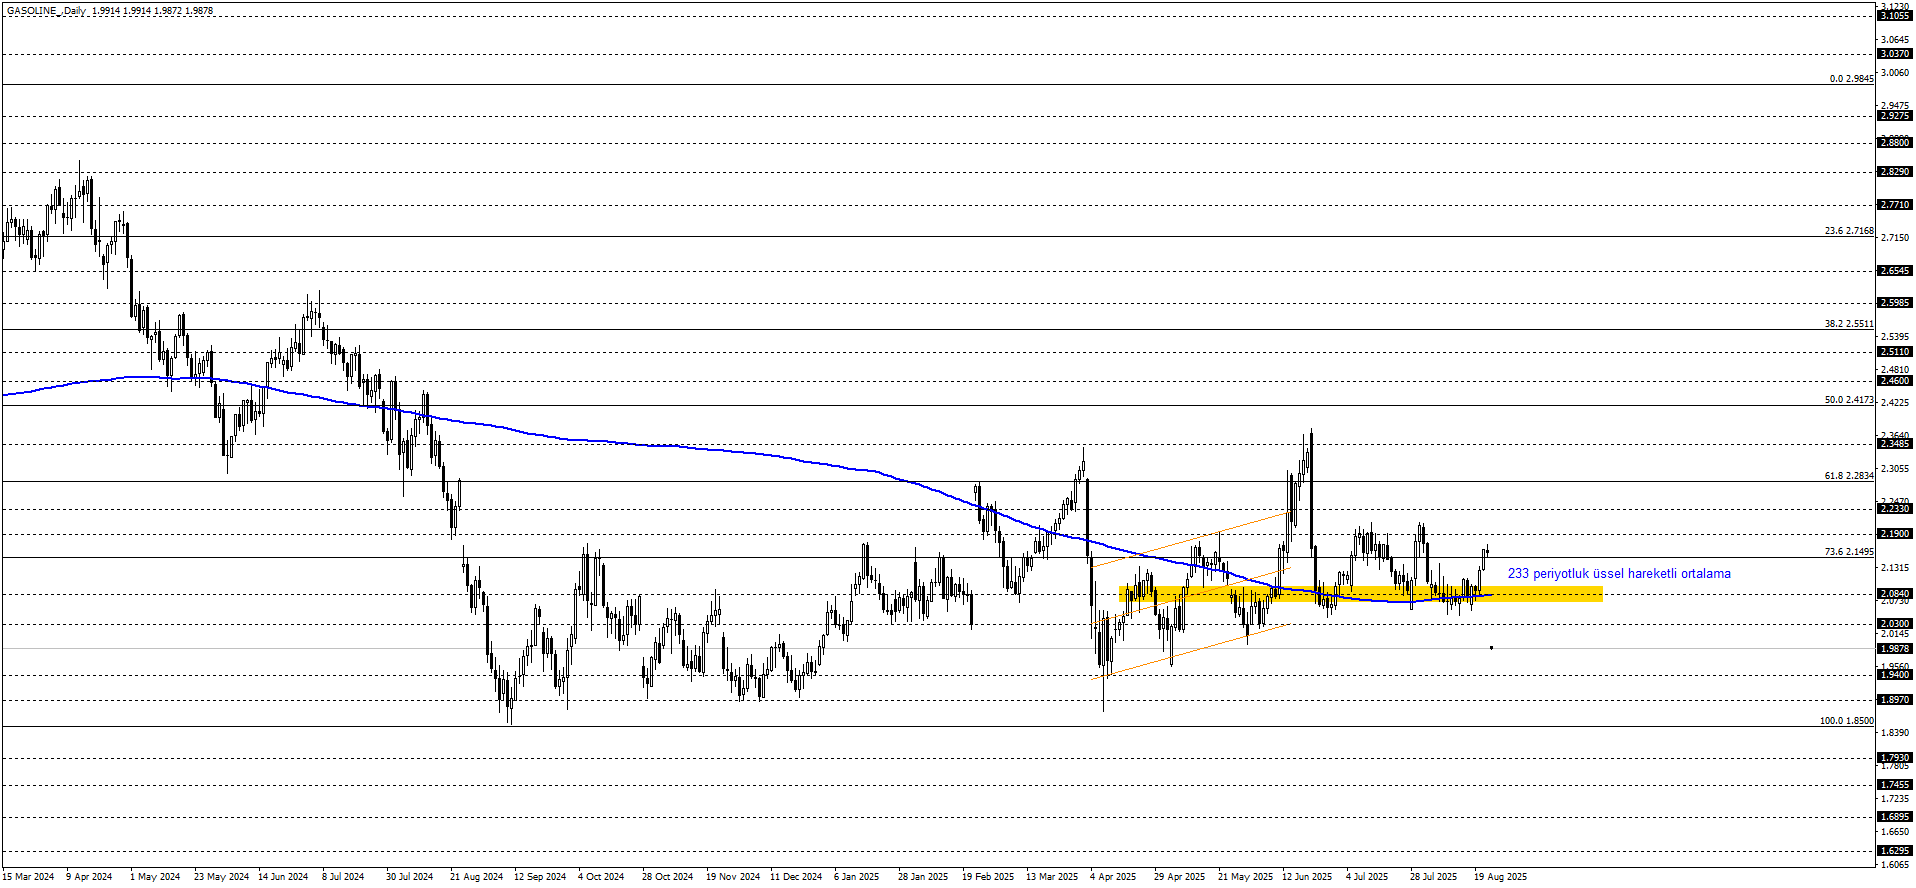
Task: Click the '28 Oct 2024' date label
Action: (667, 877)
